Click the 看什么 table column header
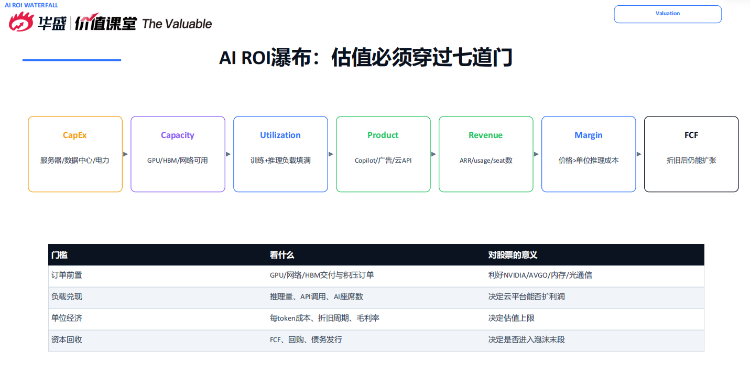This screenshot has height=382, width=750. click(x=281, y=255)
